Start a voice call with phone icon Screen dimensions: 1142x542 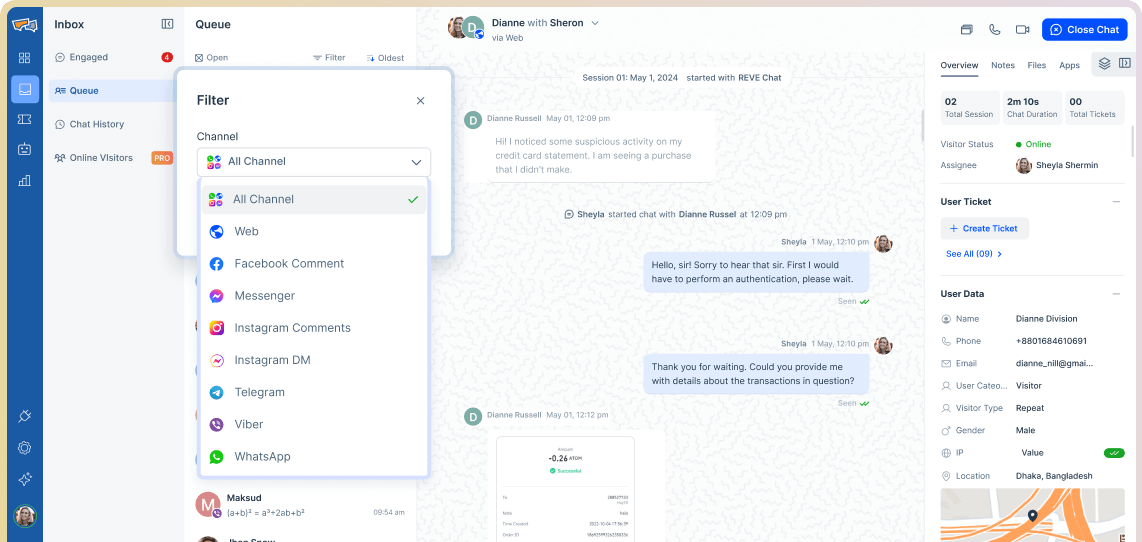(994, 30)
